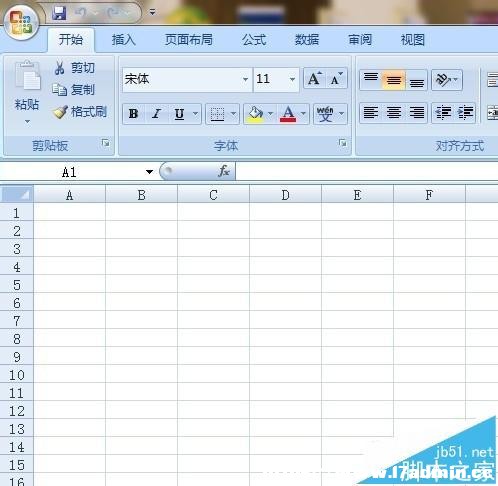Toggle Bold formatting

click(134, 114)
